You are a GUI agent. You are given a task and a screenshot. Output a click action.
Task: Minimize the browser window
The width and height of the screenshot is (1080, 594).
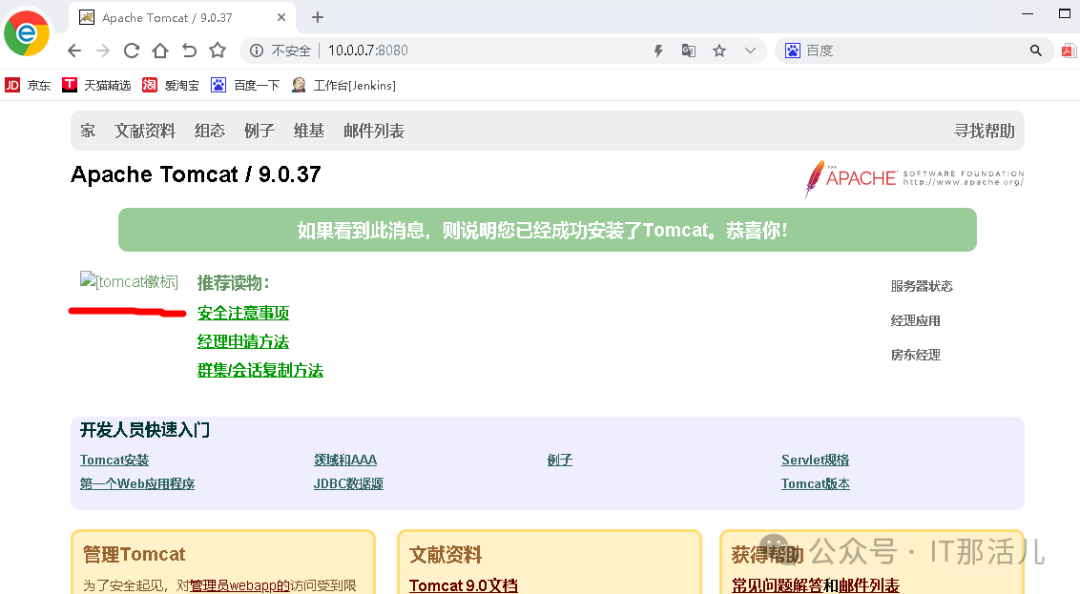tap(1027, 14)
